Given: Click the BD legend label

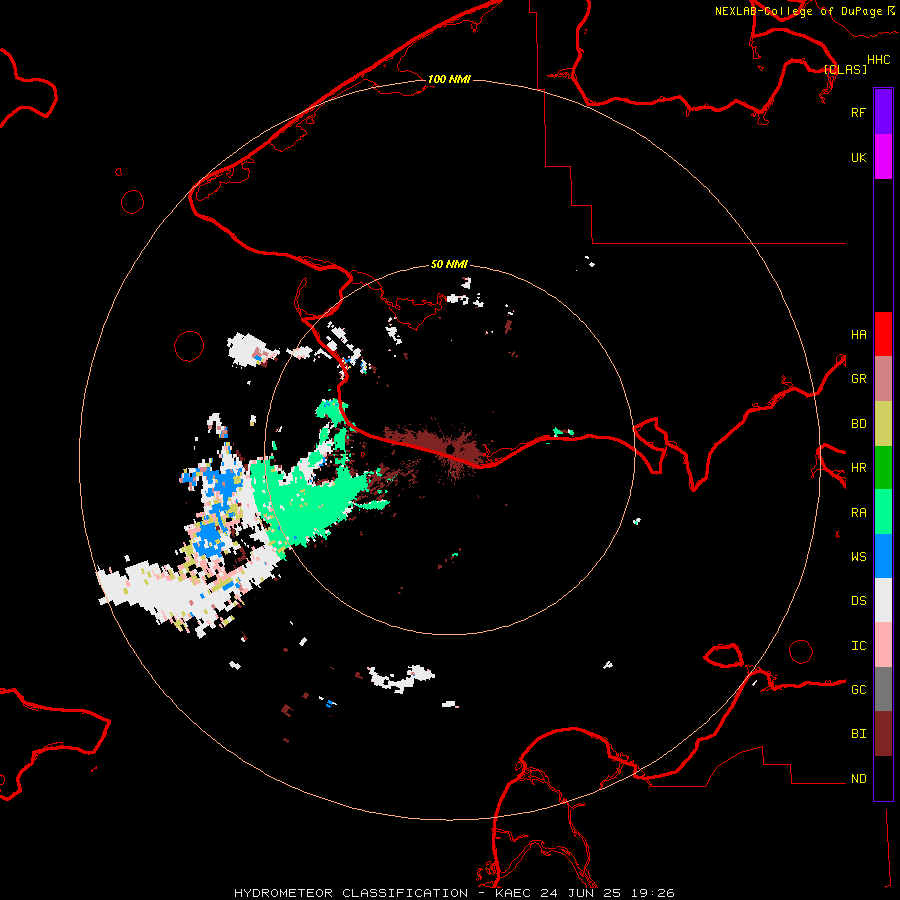Looking at the screenshot, I should click(x=858, y=424).
